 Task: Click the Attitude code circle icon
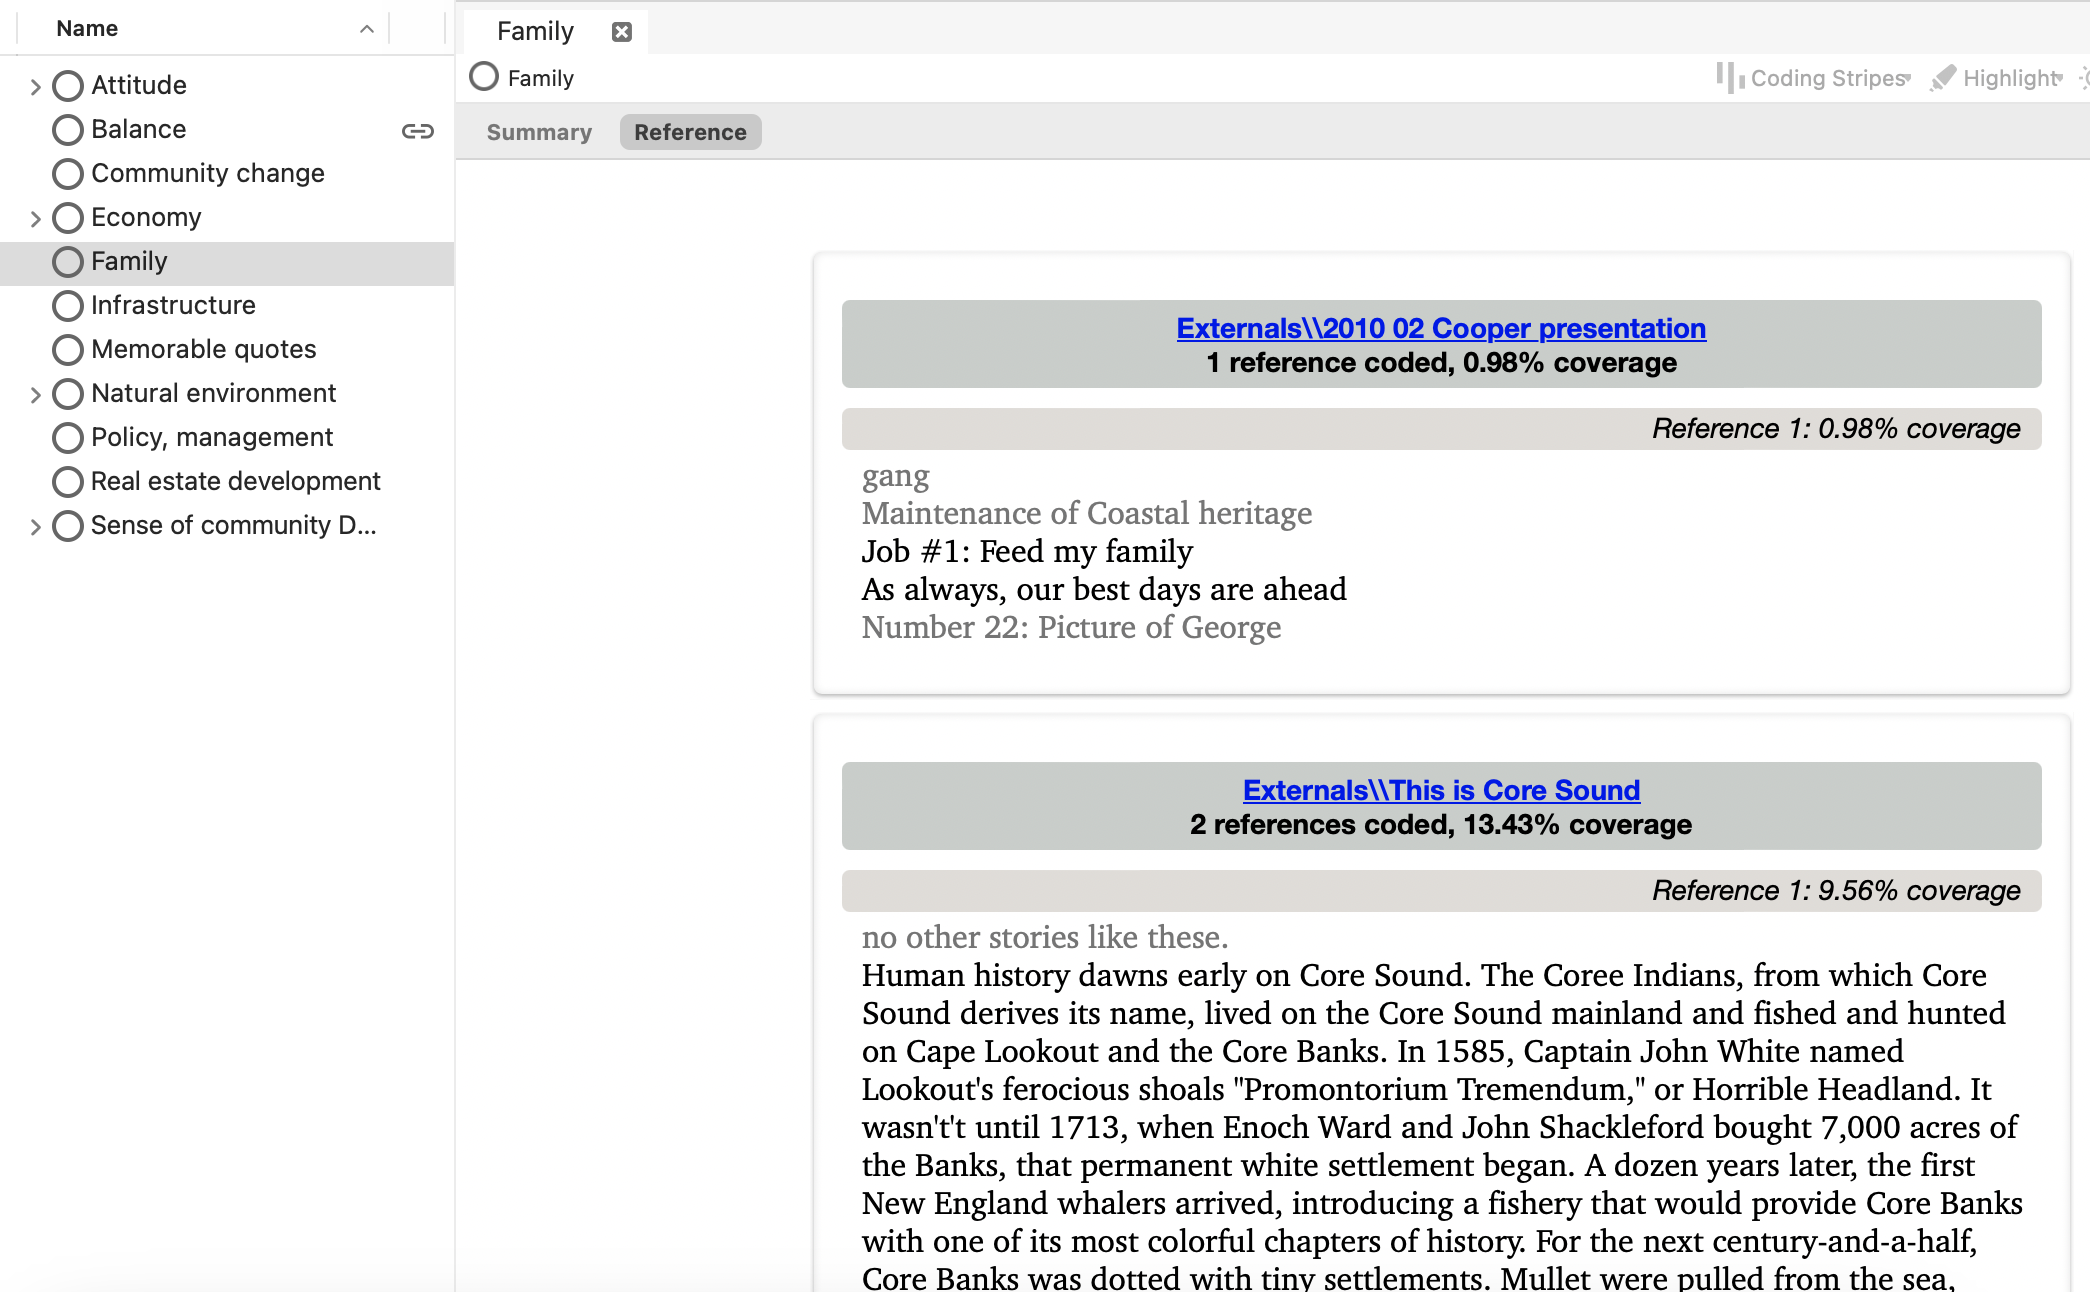[x=68, y=86]
